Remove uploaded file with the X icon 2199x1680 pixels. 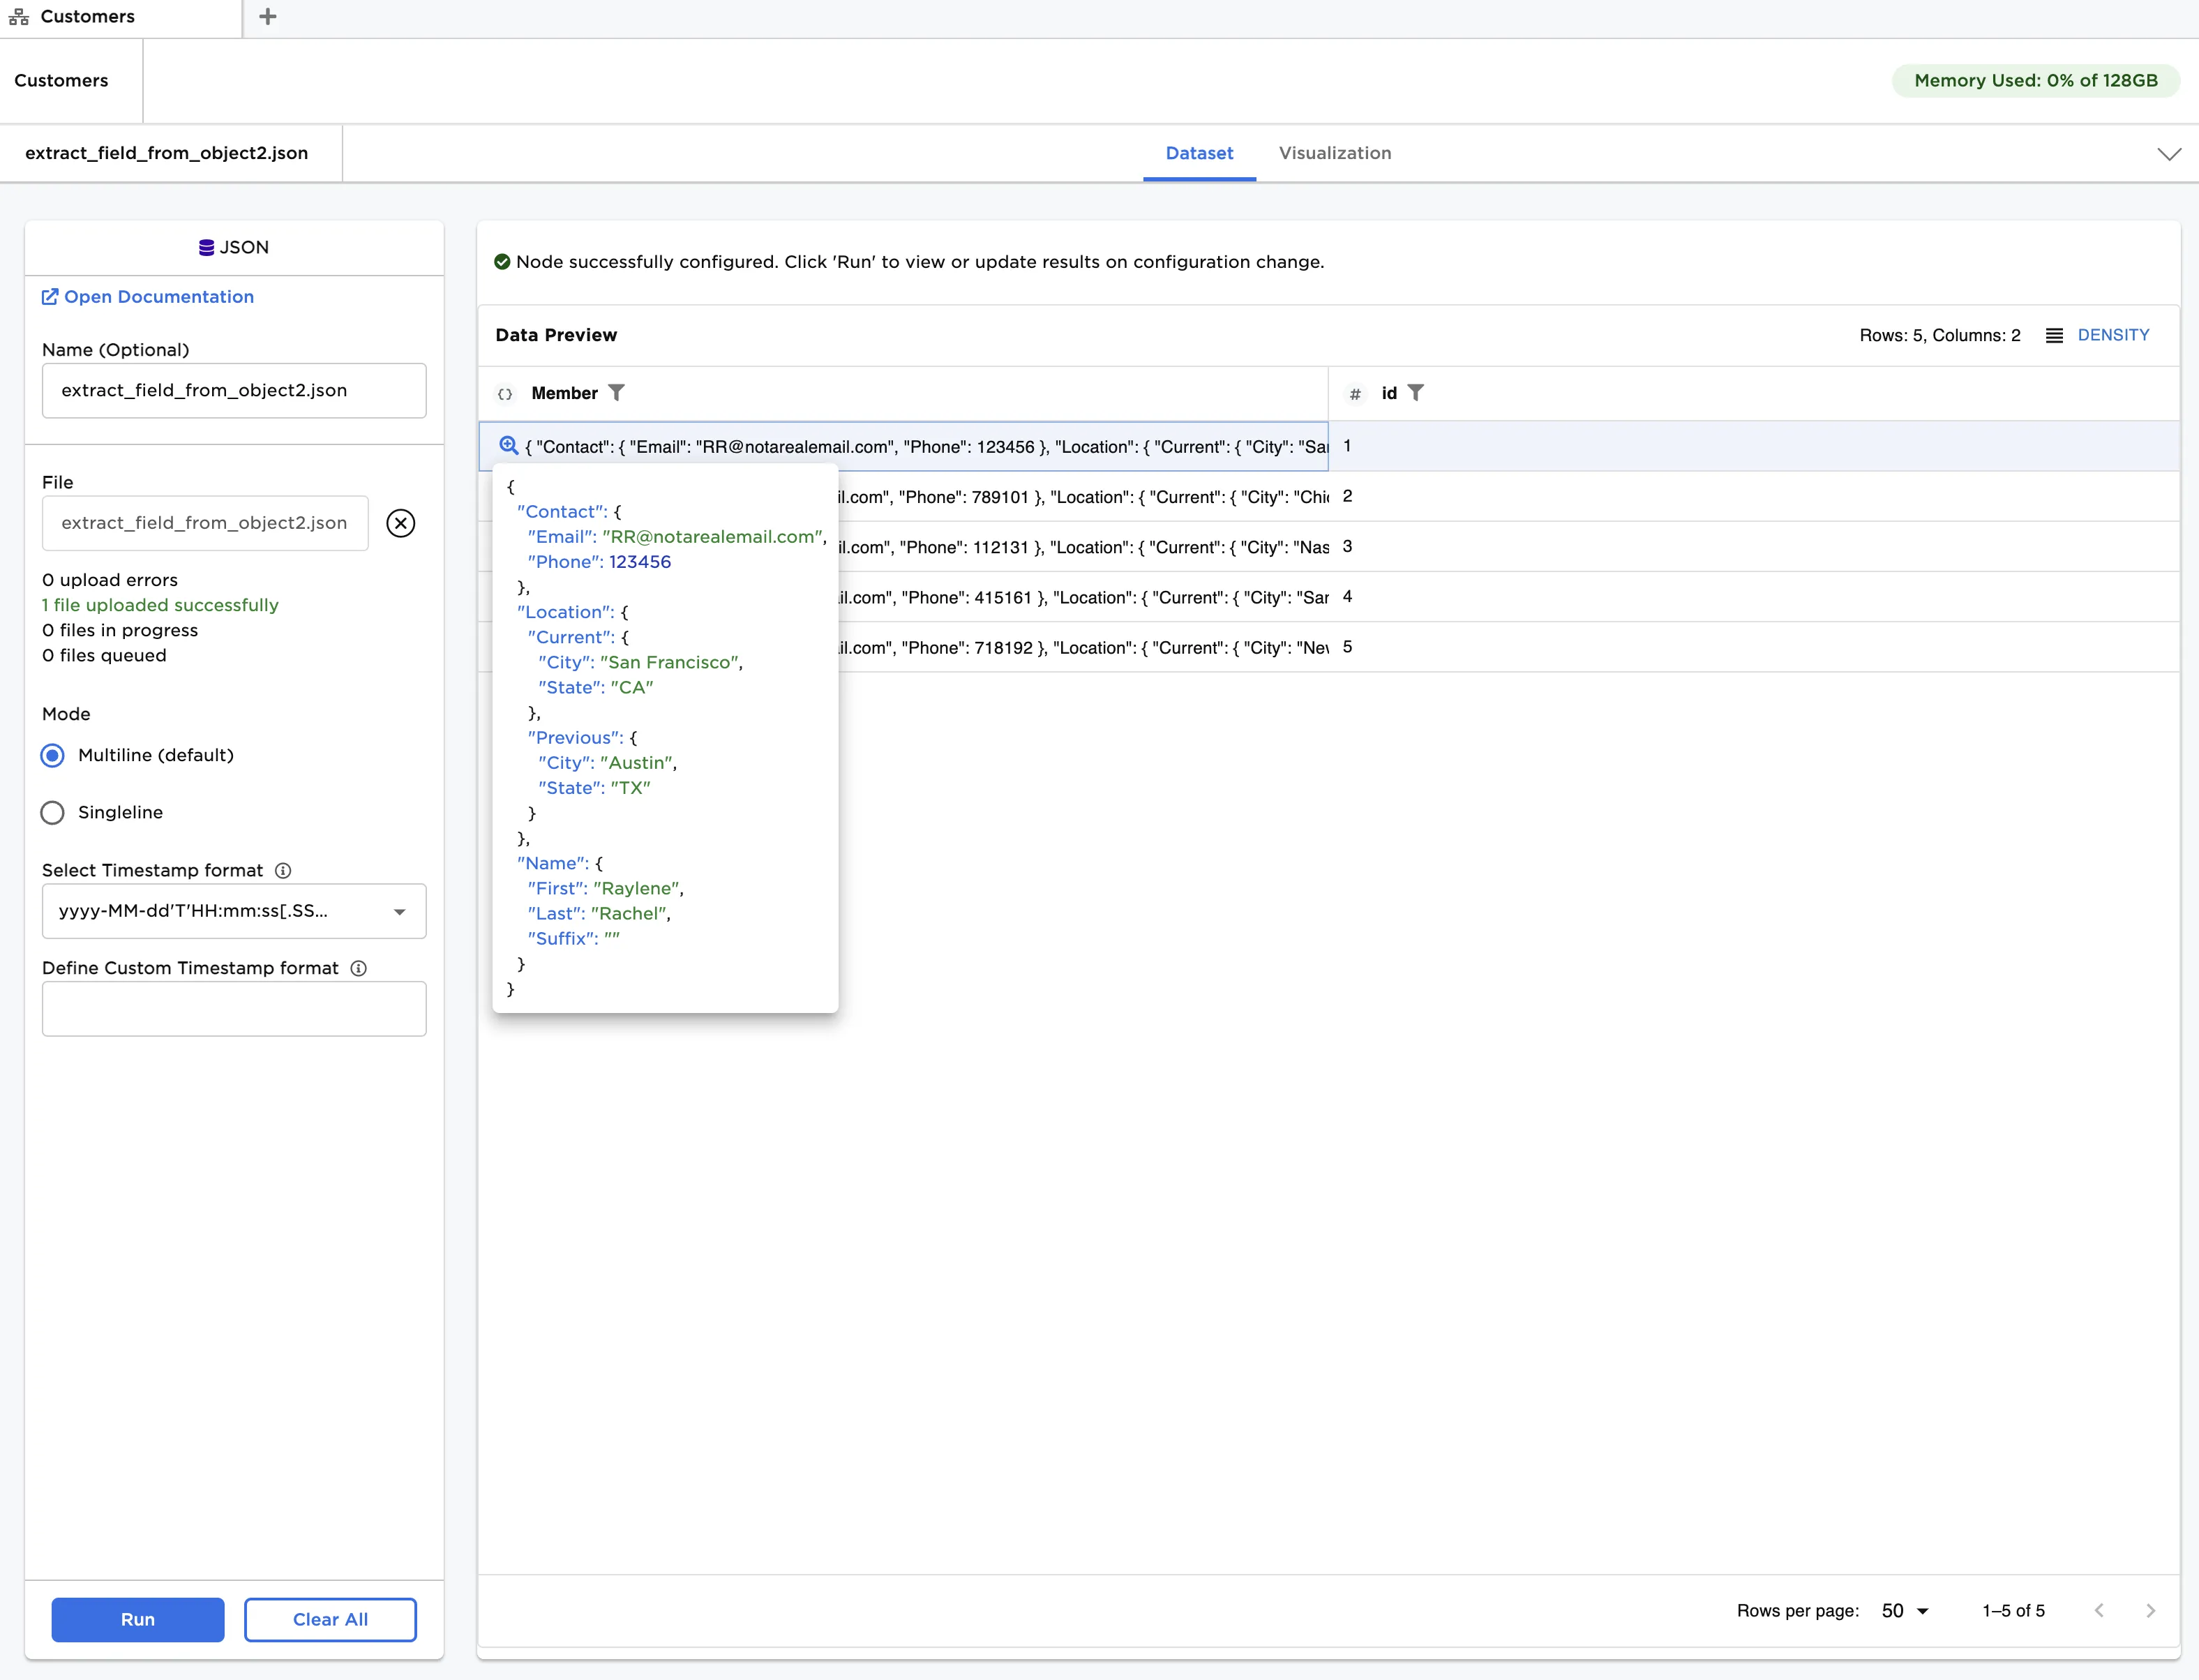click(x=400, y=523)
